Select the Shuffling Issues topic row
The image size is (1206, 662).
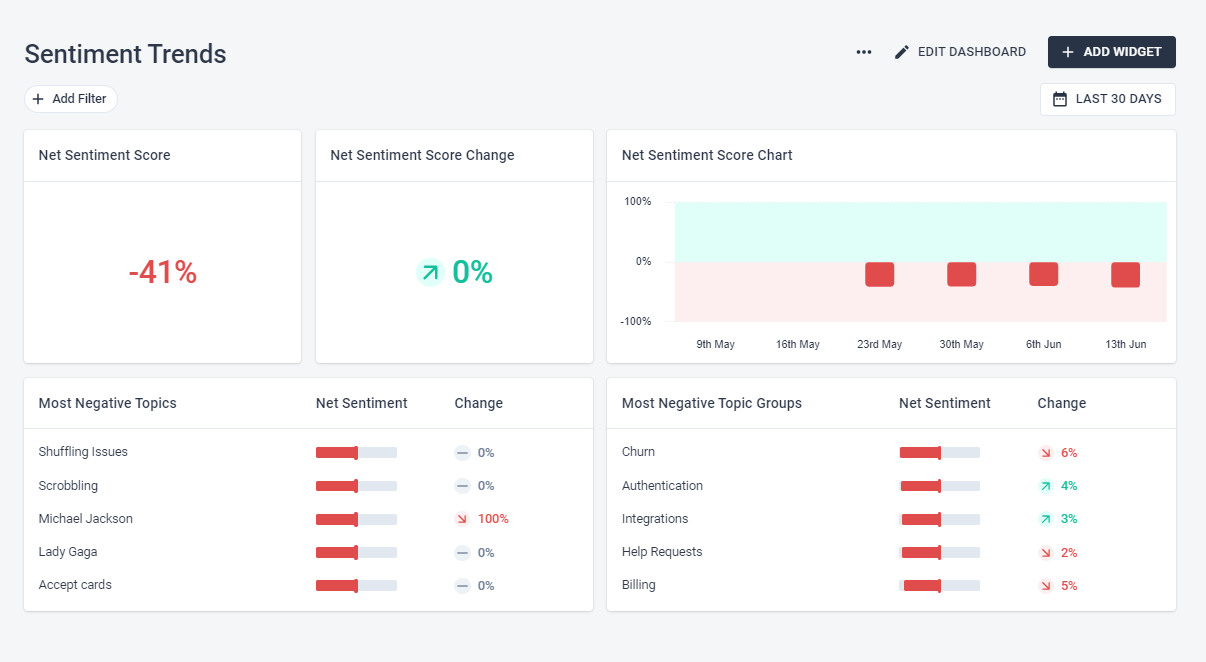308,452
